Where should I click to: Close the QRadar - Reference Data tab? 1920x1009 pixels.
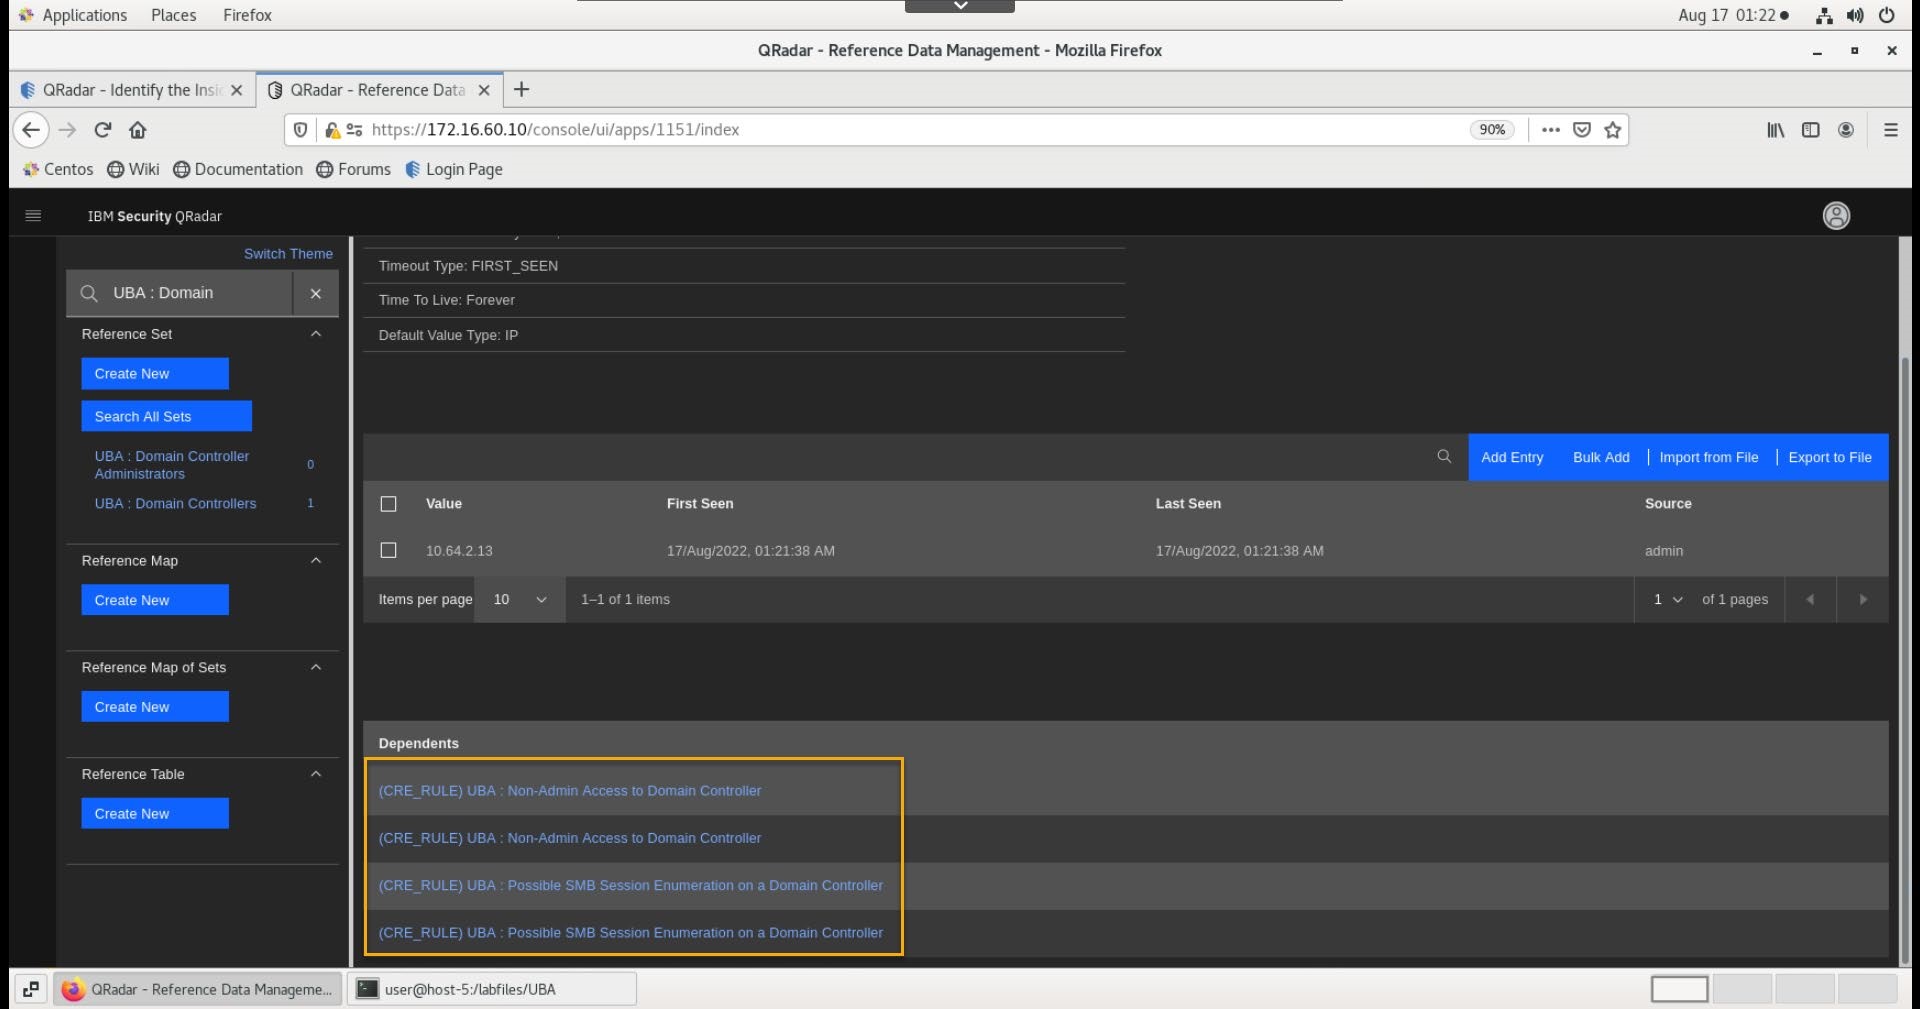tap(484, 90)
